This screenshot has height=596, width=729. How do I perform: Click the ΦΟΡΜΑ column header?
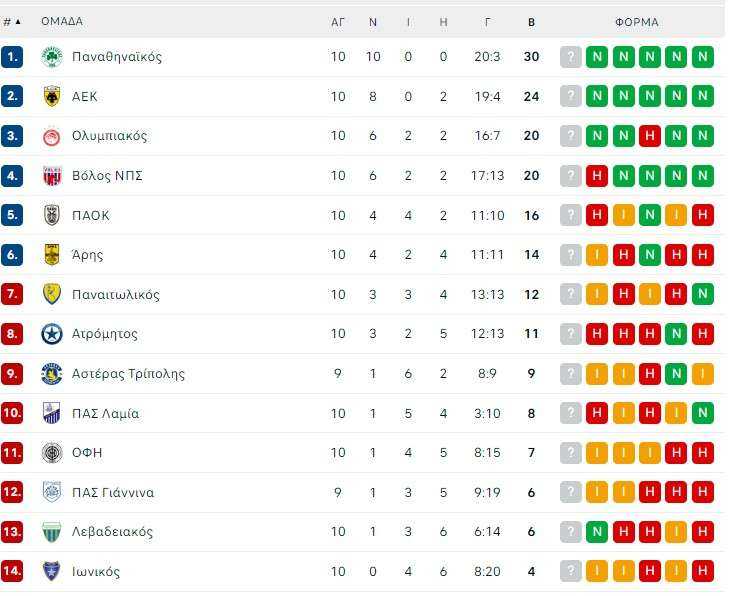[x=636, y=22]
